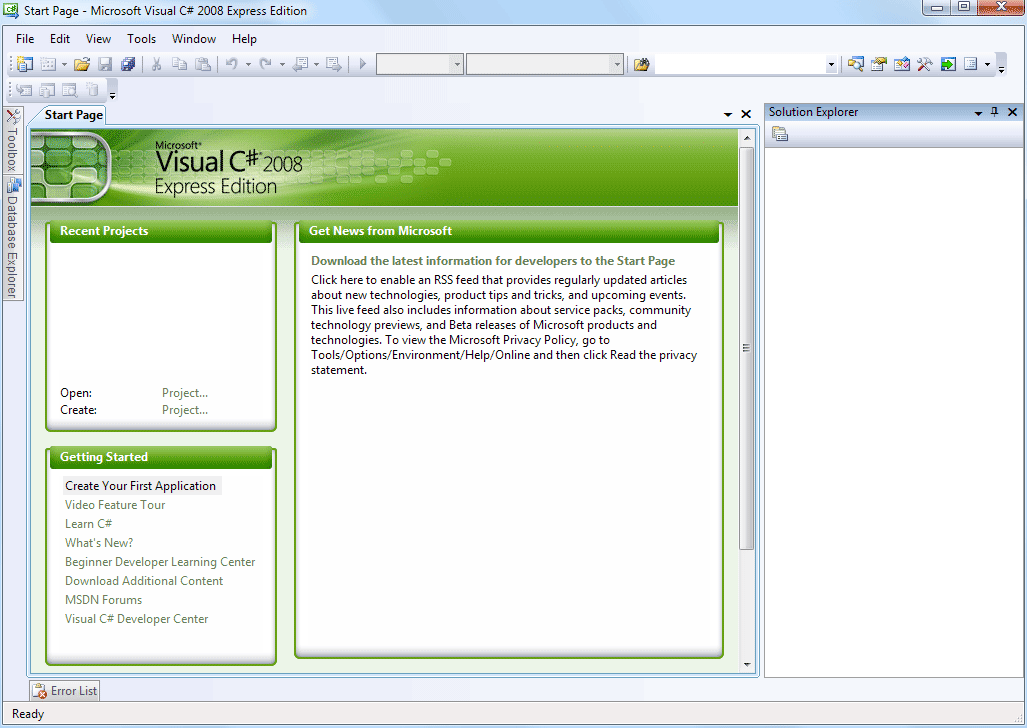This screenshot has height=728, width=1027.
Task: Click Create Your First Application link
Action: pos(141,486)
